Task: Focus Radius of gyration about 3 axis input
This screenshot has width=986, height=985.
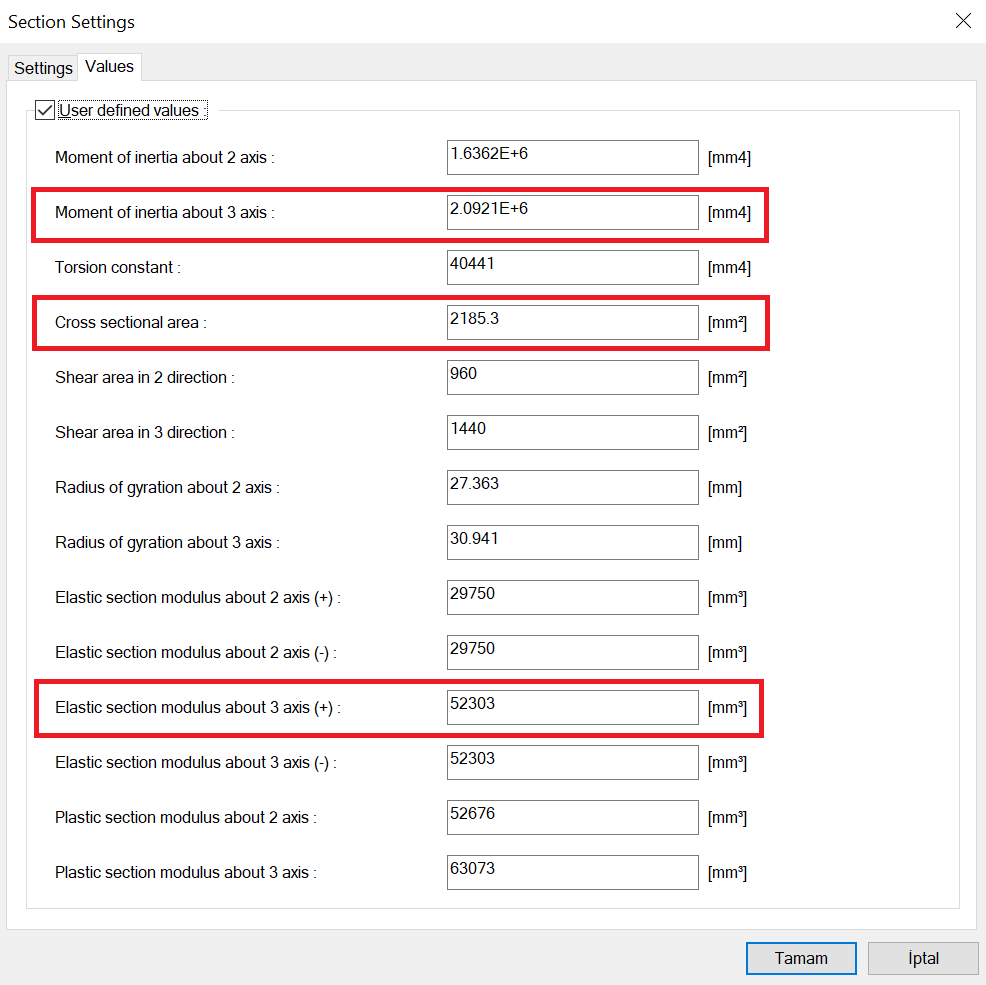Action: click(x=572, y=542)
